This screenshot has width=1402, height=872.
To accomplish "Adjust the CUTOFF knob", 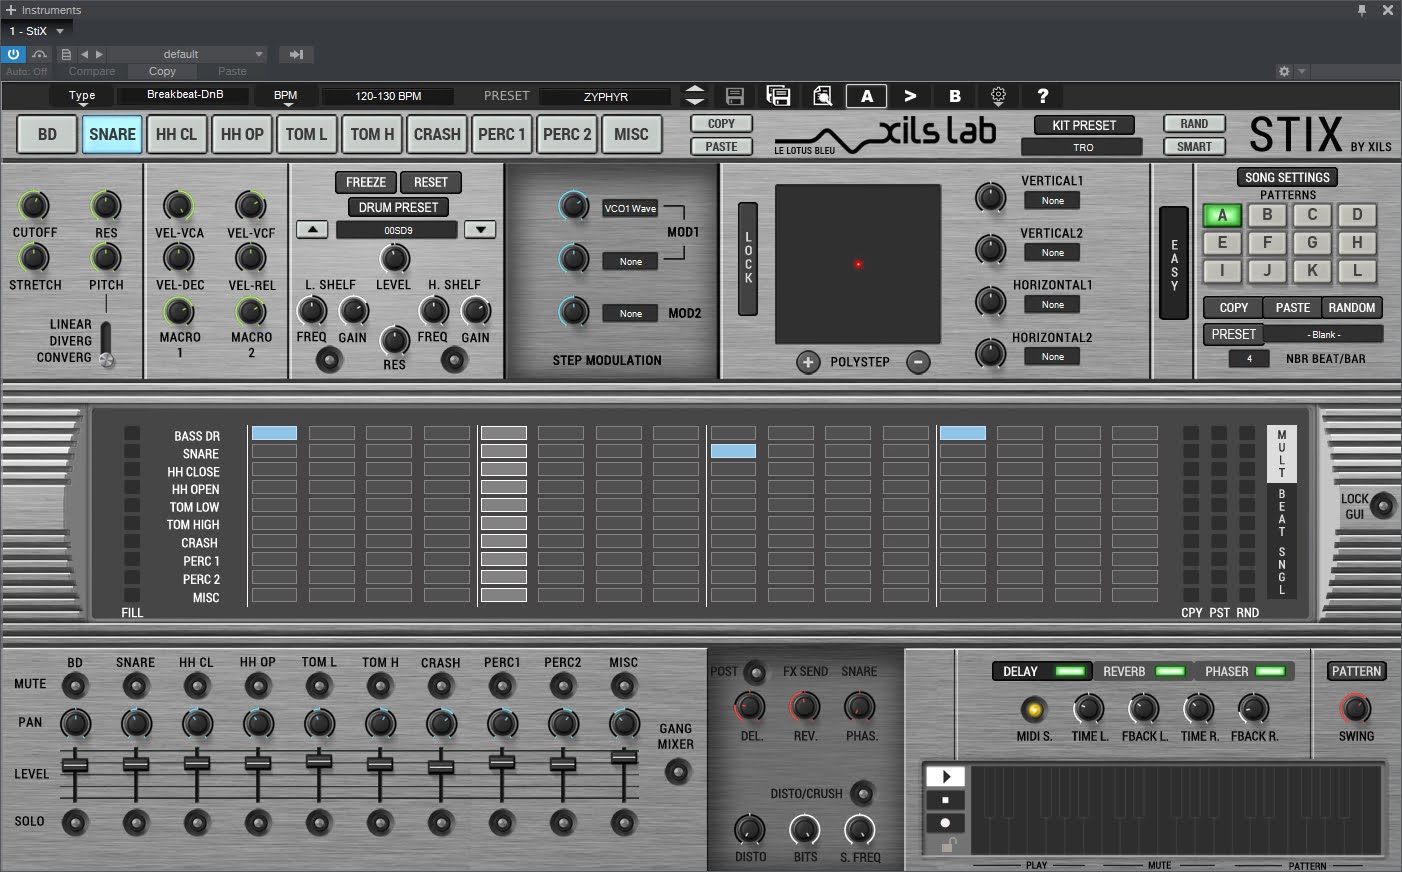I will pos(34,206).
